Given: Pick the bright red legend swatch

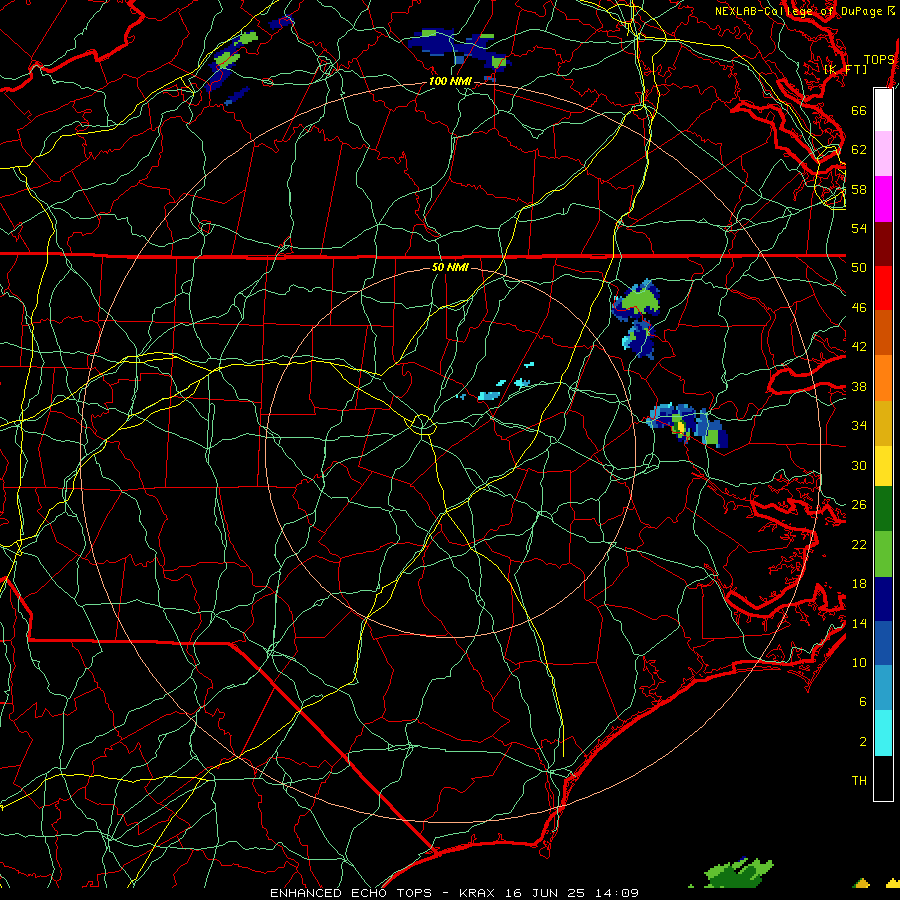Looking at the screenshot, I should [883, 288].
